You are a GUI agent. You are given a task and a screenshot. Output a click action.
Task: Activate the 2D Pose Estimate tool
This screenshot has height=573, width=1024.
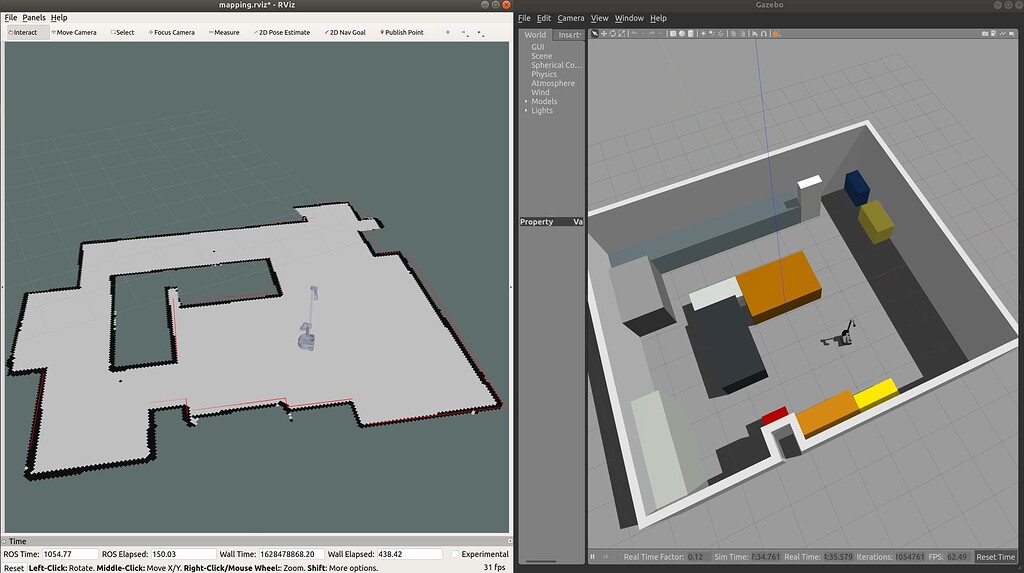point(280,32)
